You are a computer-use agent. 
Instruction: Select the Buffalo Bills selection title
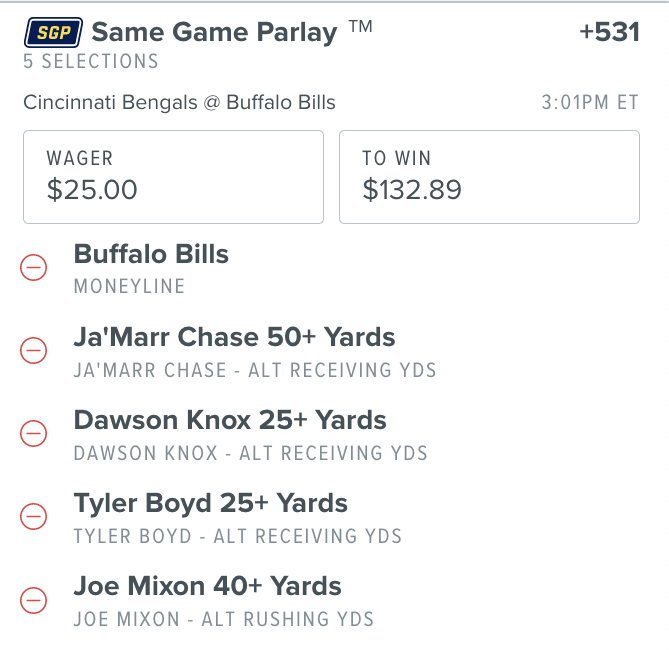[x=151, y=254]
